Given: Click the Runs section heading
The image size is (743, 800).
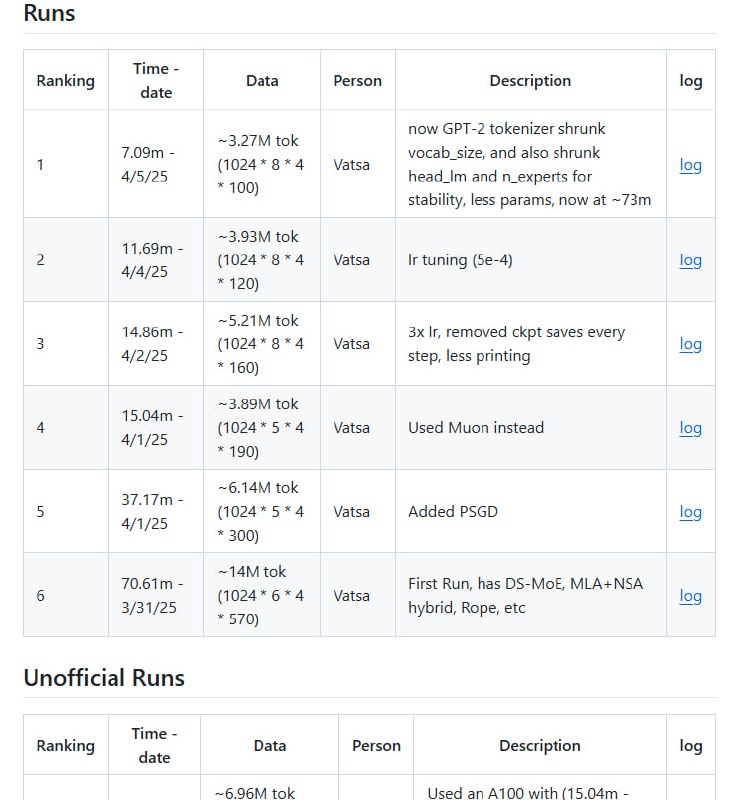Looking at the screenshot, I should coord(49,14).
